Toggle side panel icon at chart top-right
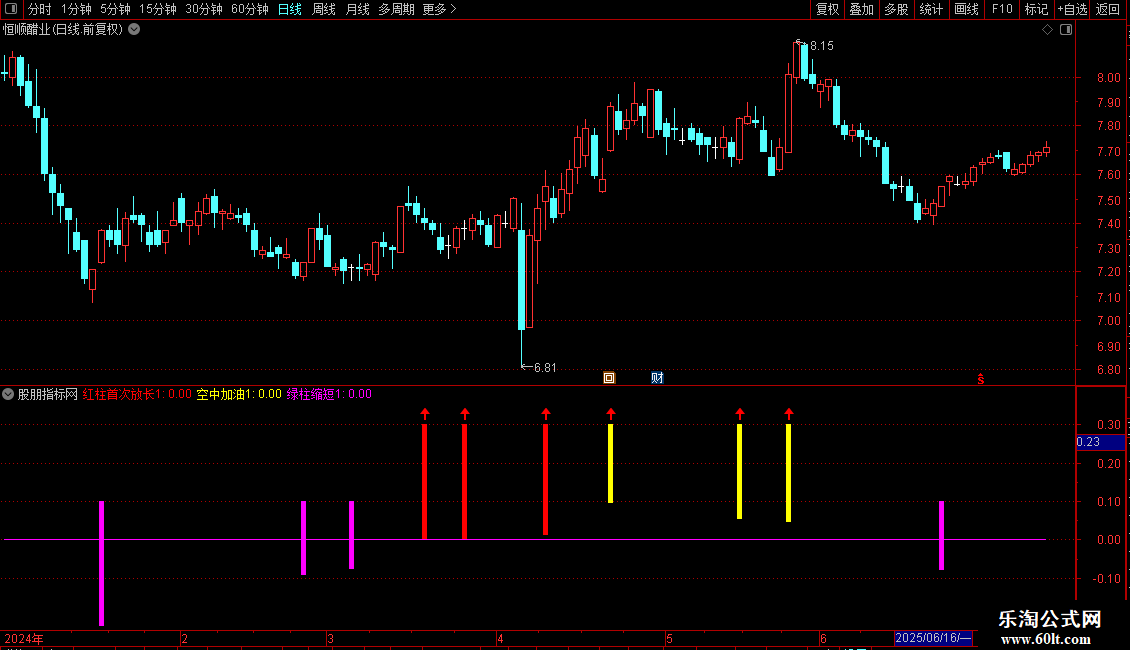1130x650 pixels. [1066, 30]
